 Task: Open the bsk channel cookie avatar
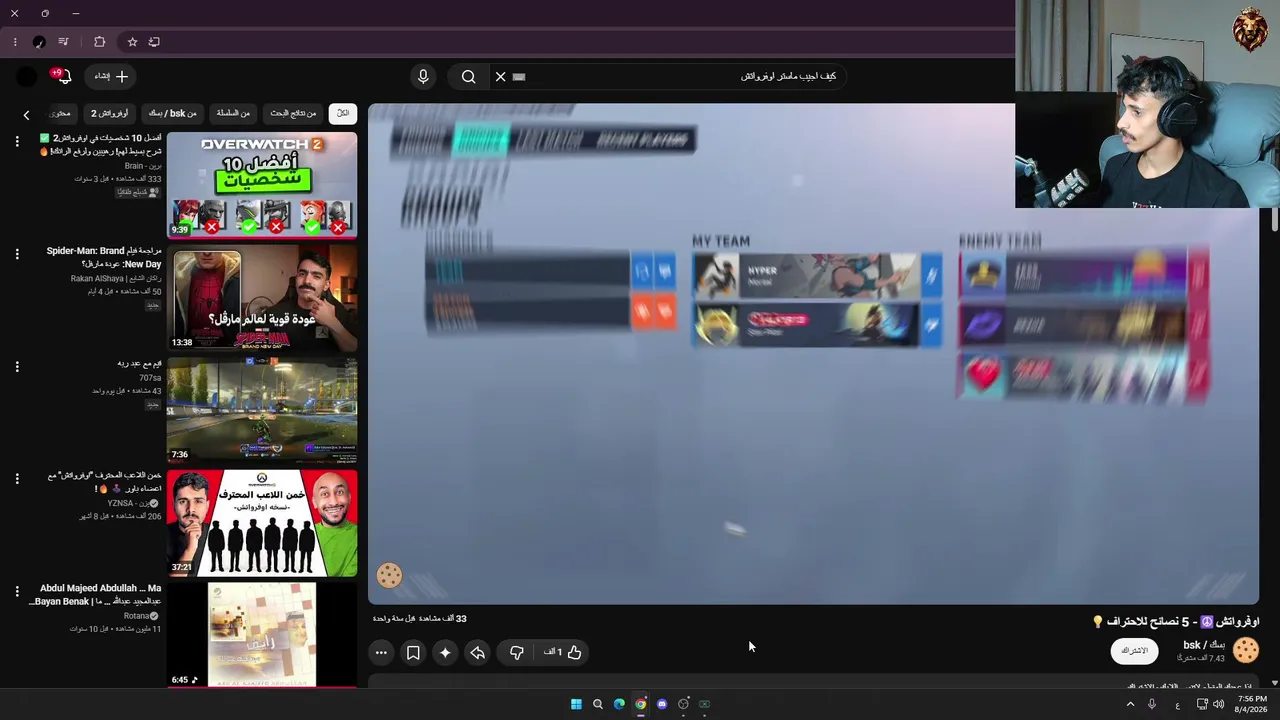pyautogui.click(x=1245, y=650)
